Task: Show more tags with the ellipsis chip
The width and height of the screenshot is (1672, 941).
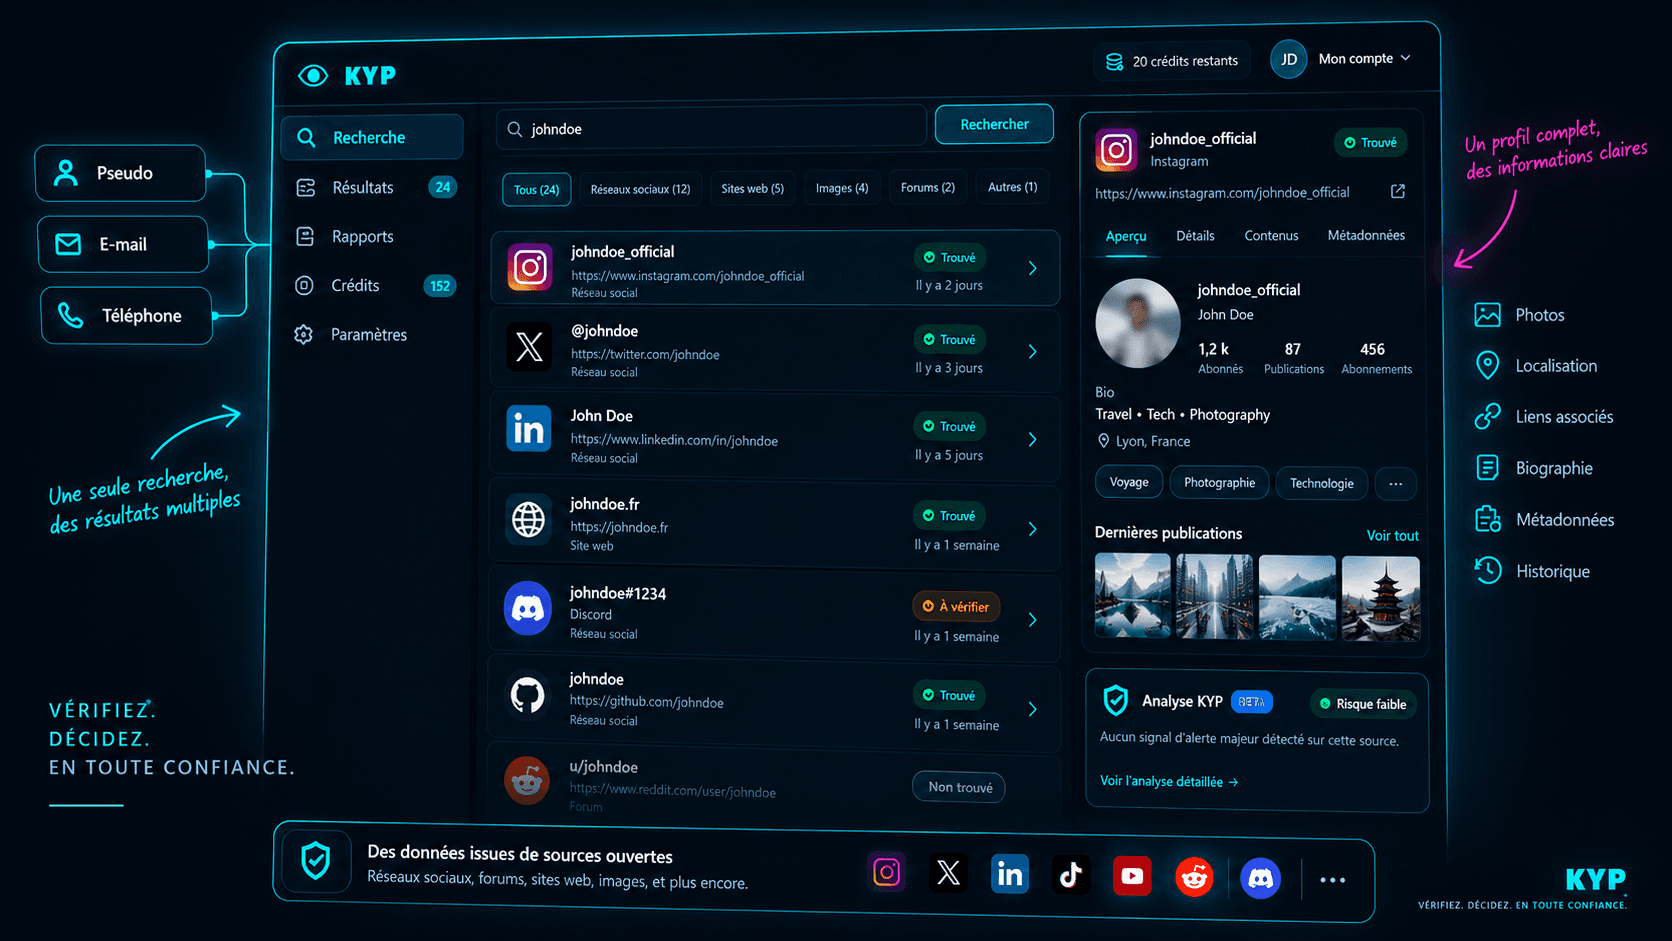Action: (1395, 483)
